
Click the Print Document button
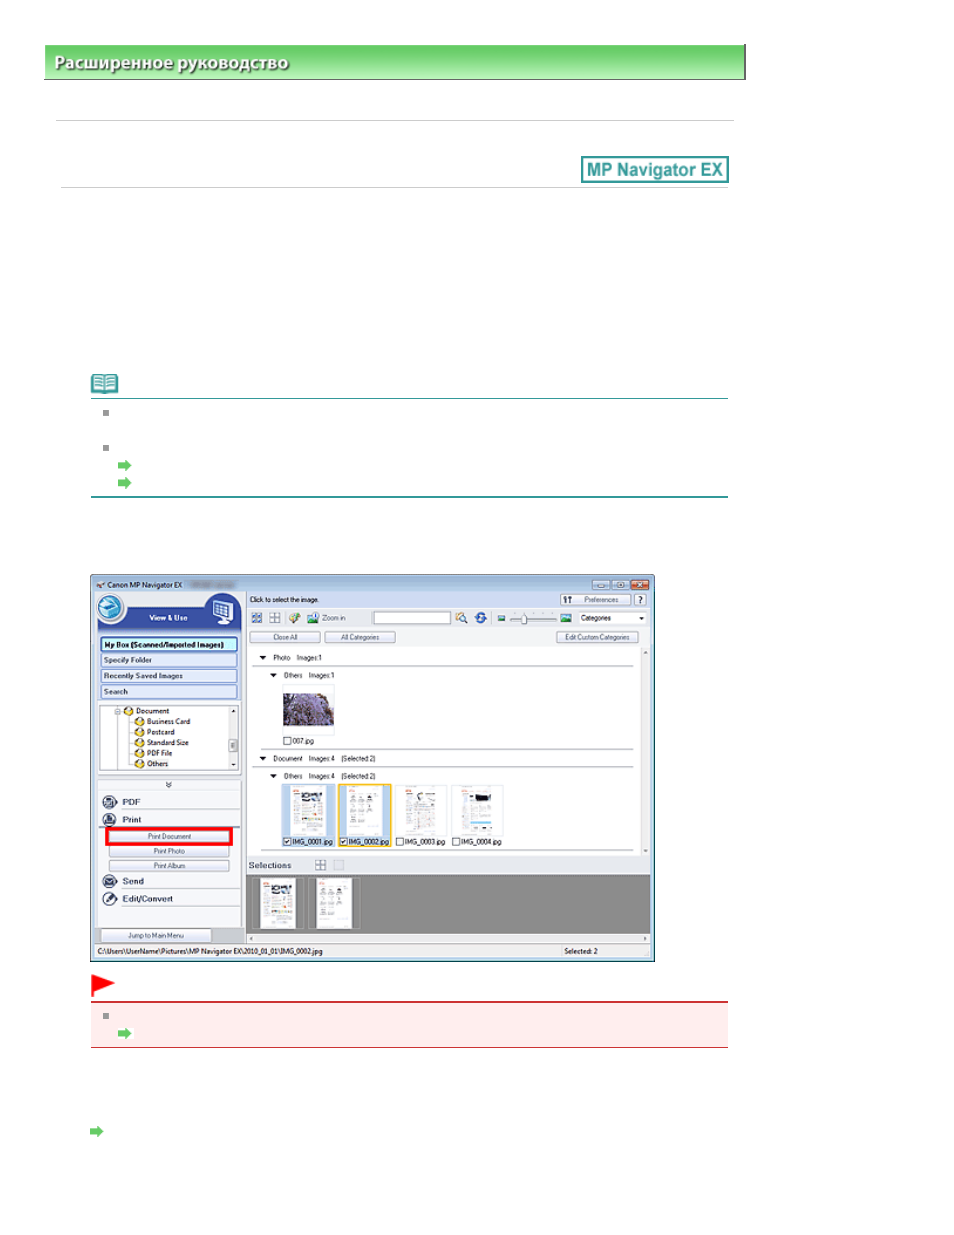pos(169,836)
